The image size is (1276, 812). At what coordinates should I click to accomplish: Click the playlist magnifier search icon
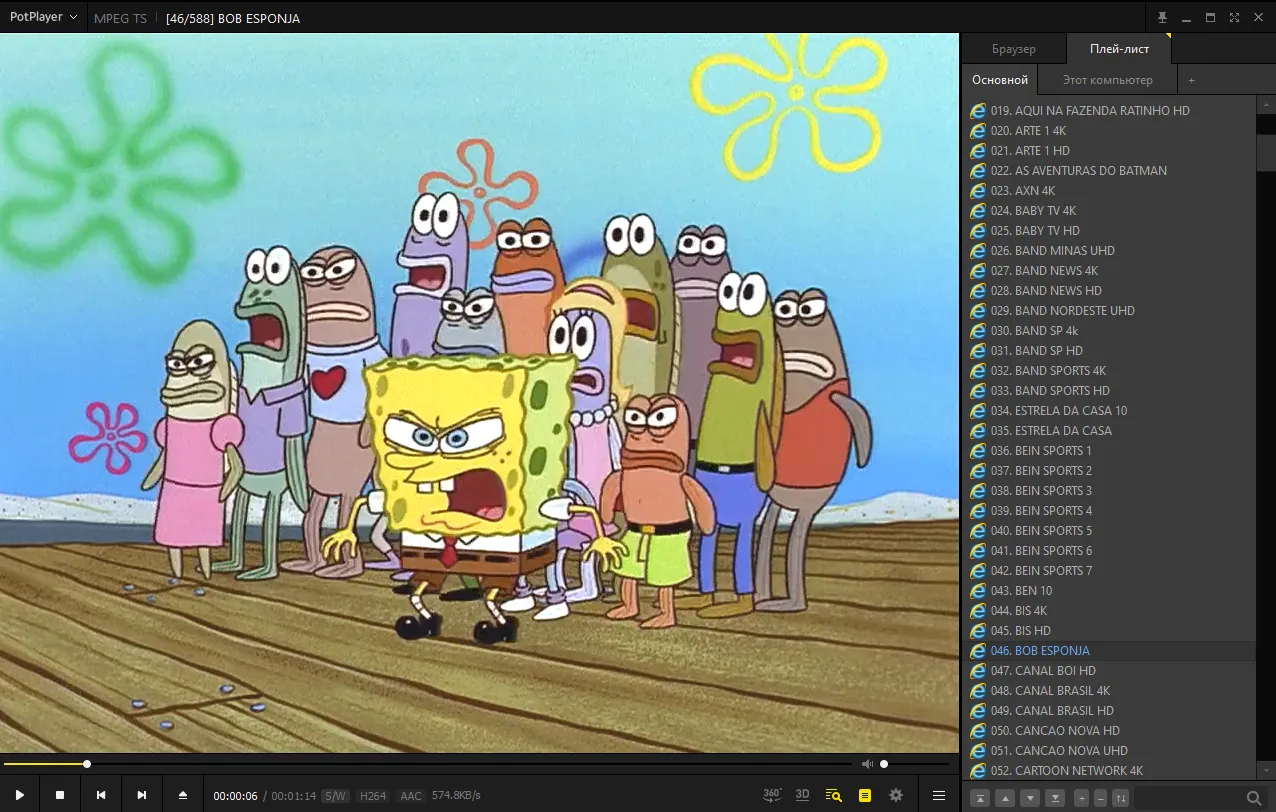pos(1254,798)
